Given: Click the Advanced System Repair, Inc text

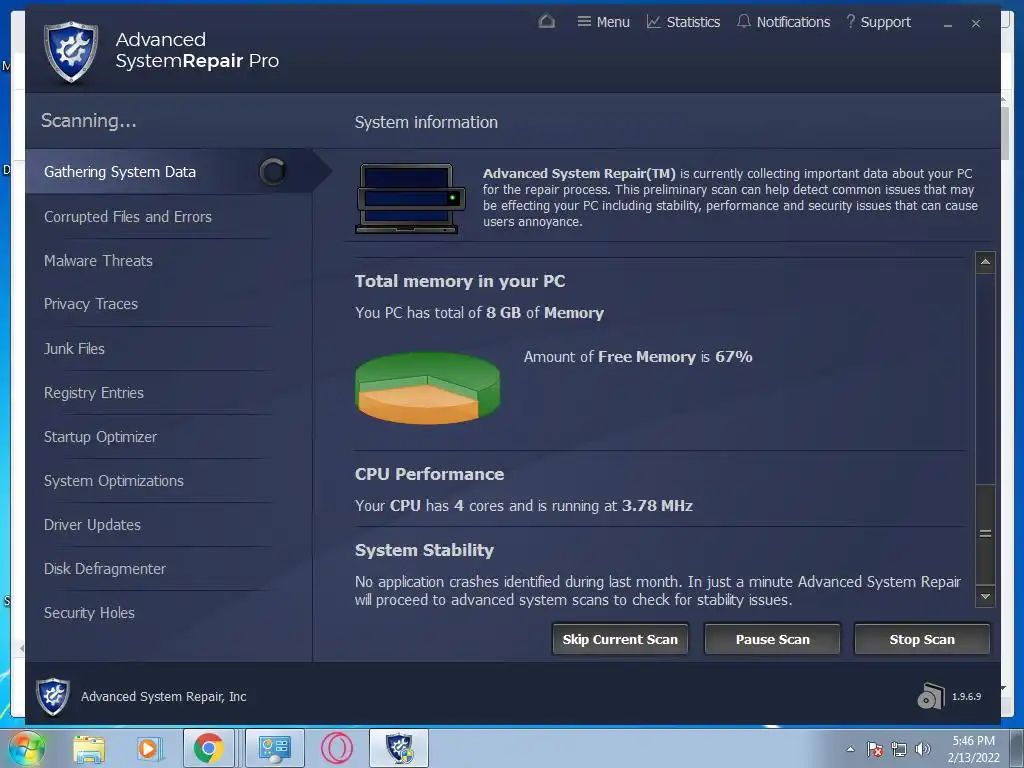Looking at the screenshot, I should [x=163, y=697].
